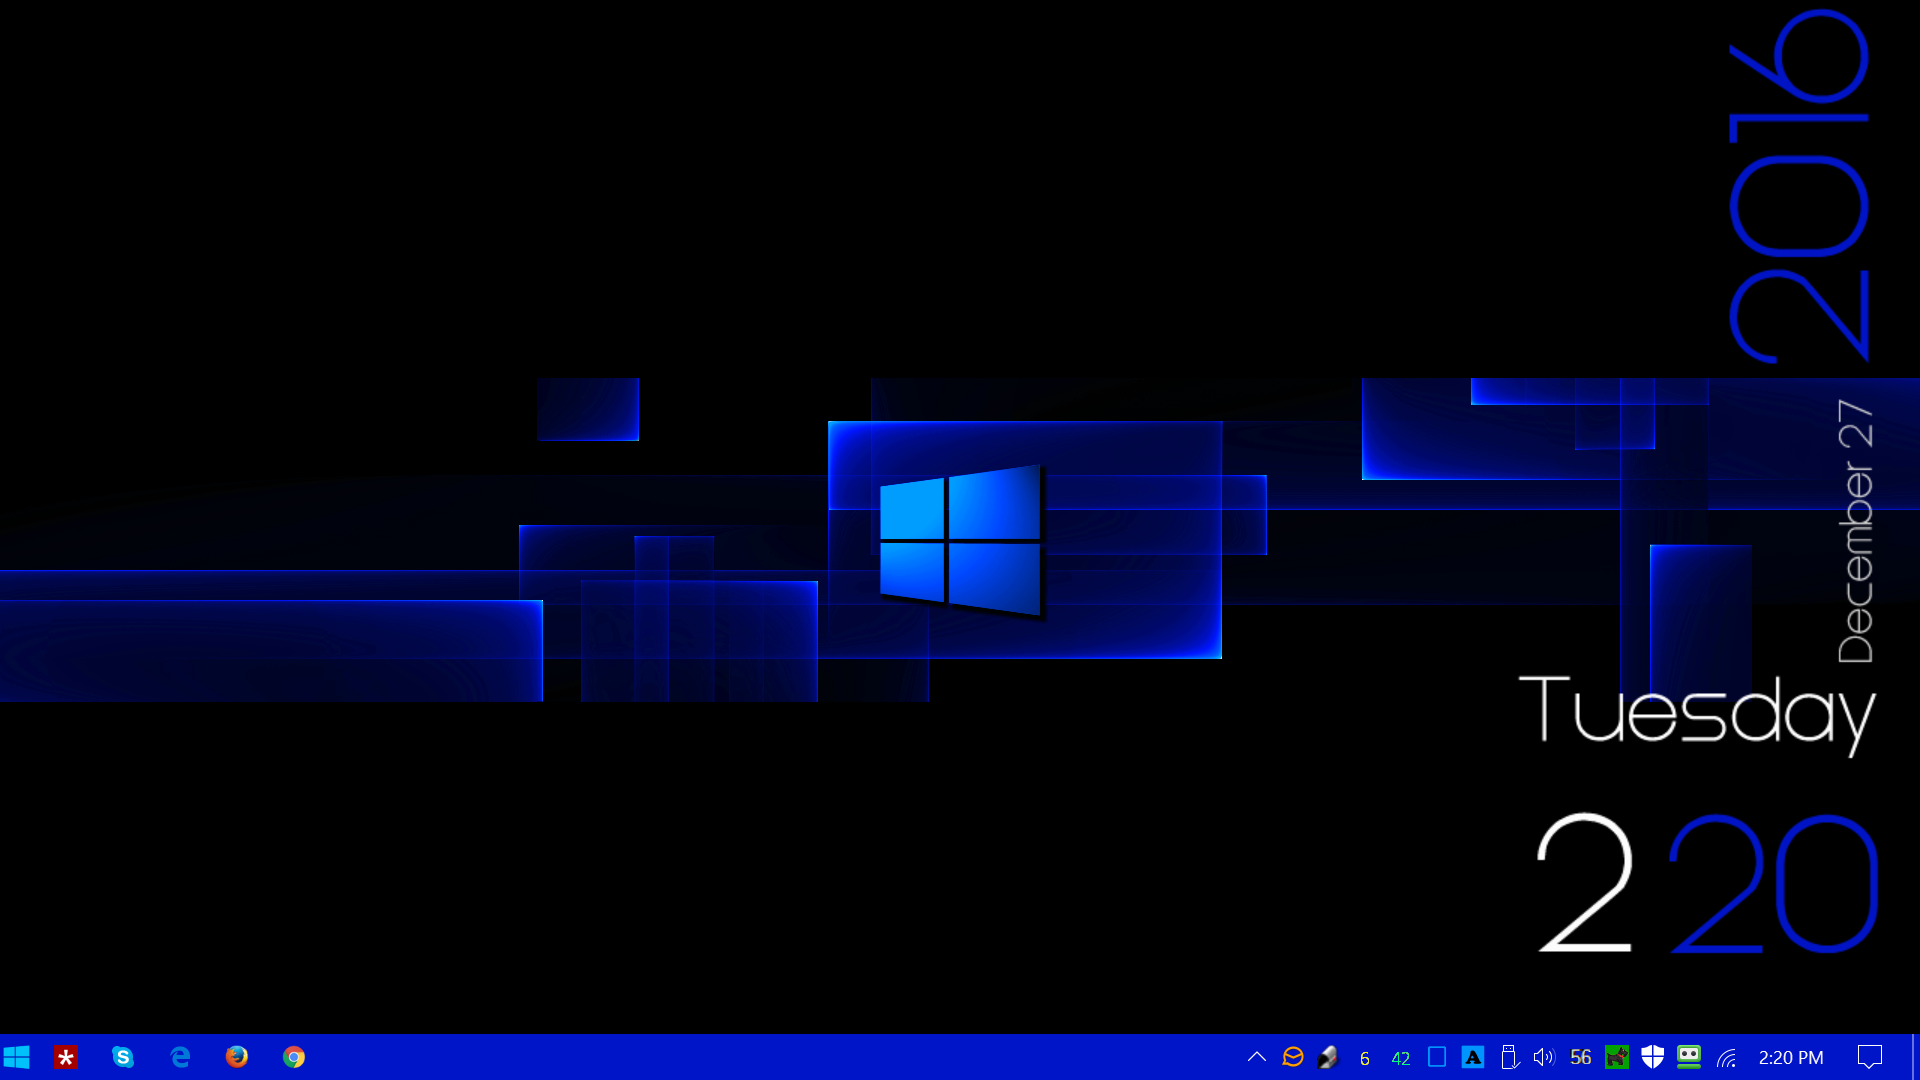
Task: Open Microsoft Edge from the taskbar
Action: [x=180, y=1057]
